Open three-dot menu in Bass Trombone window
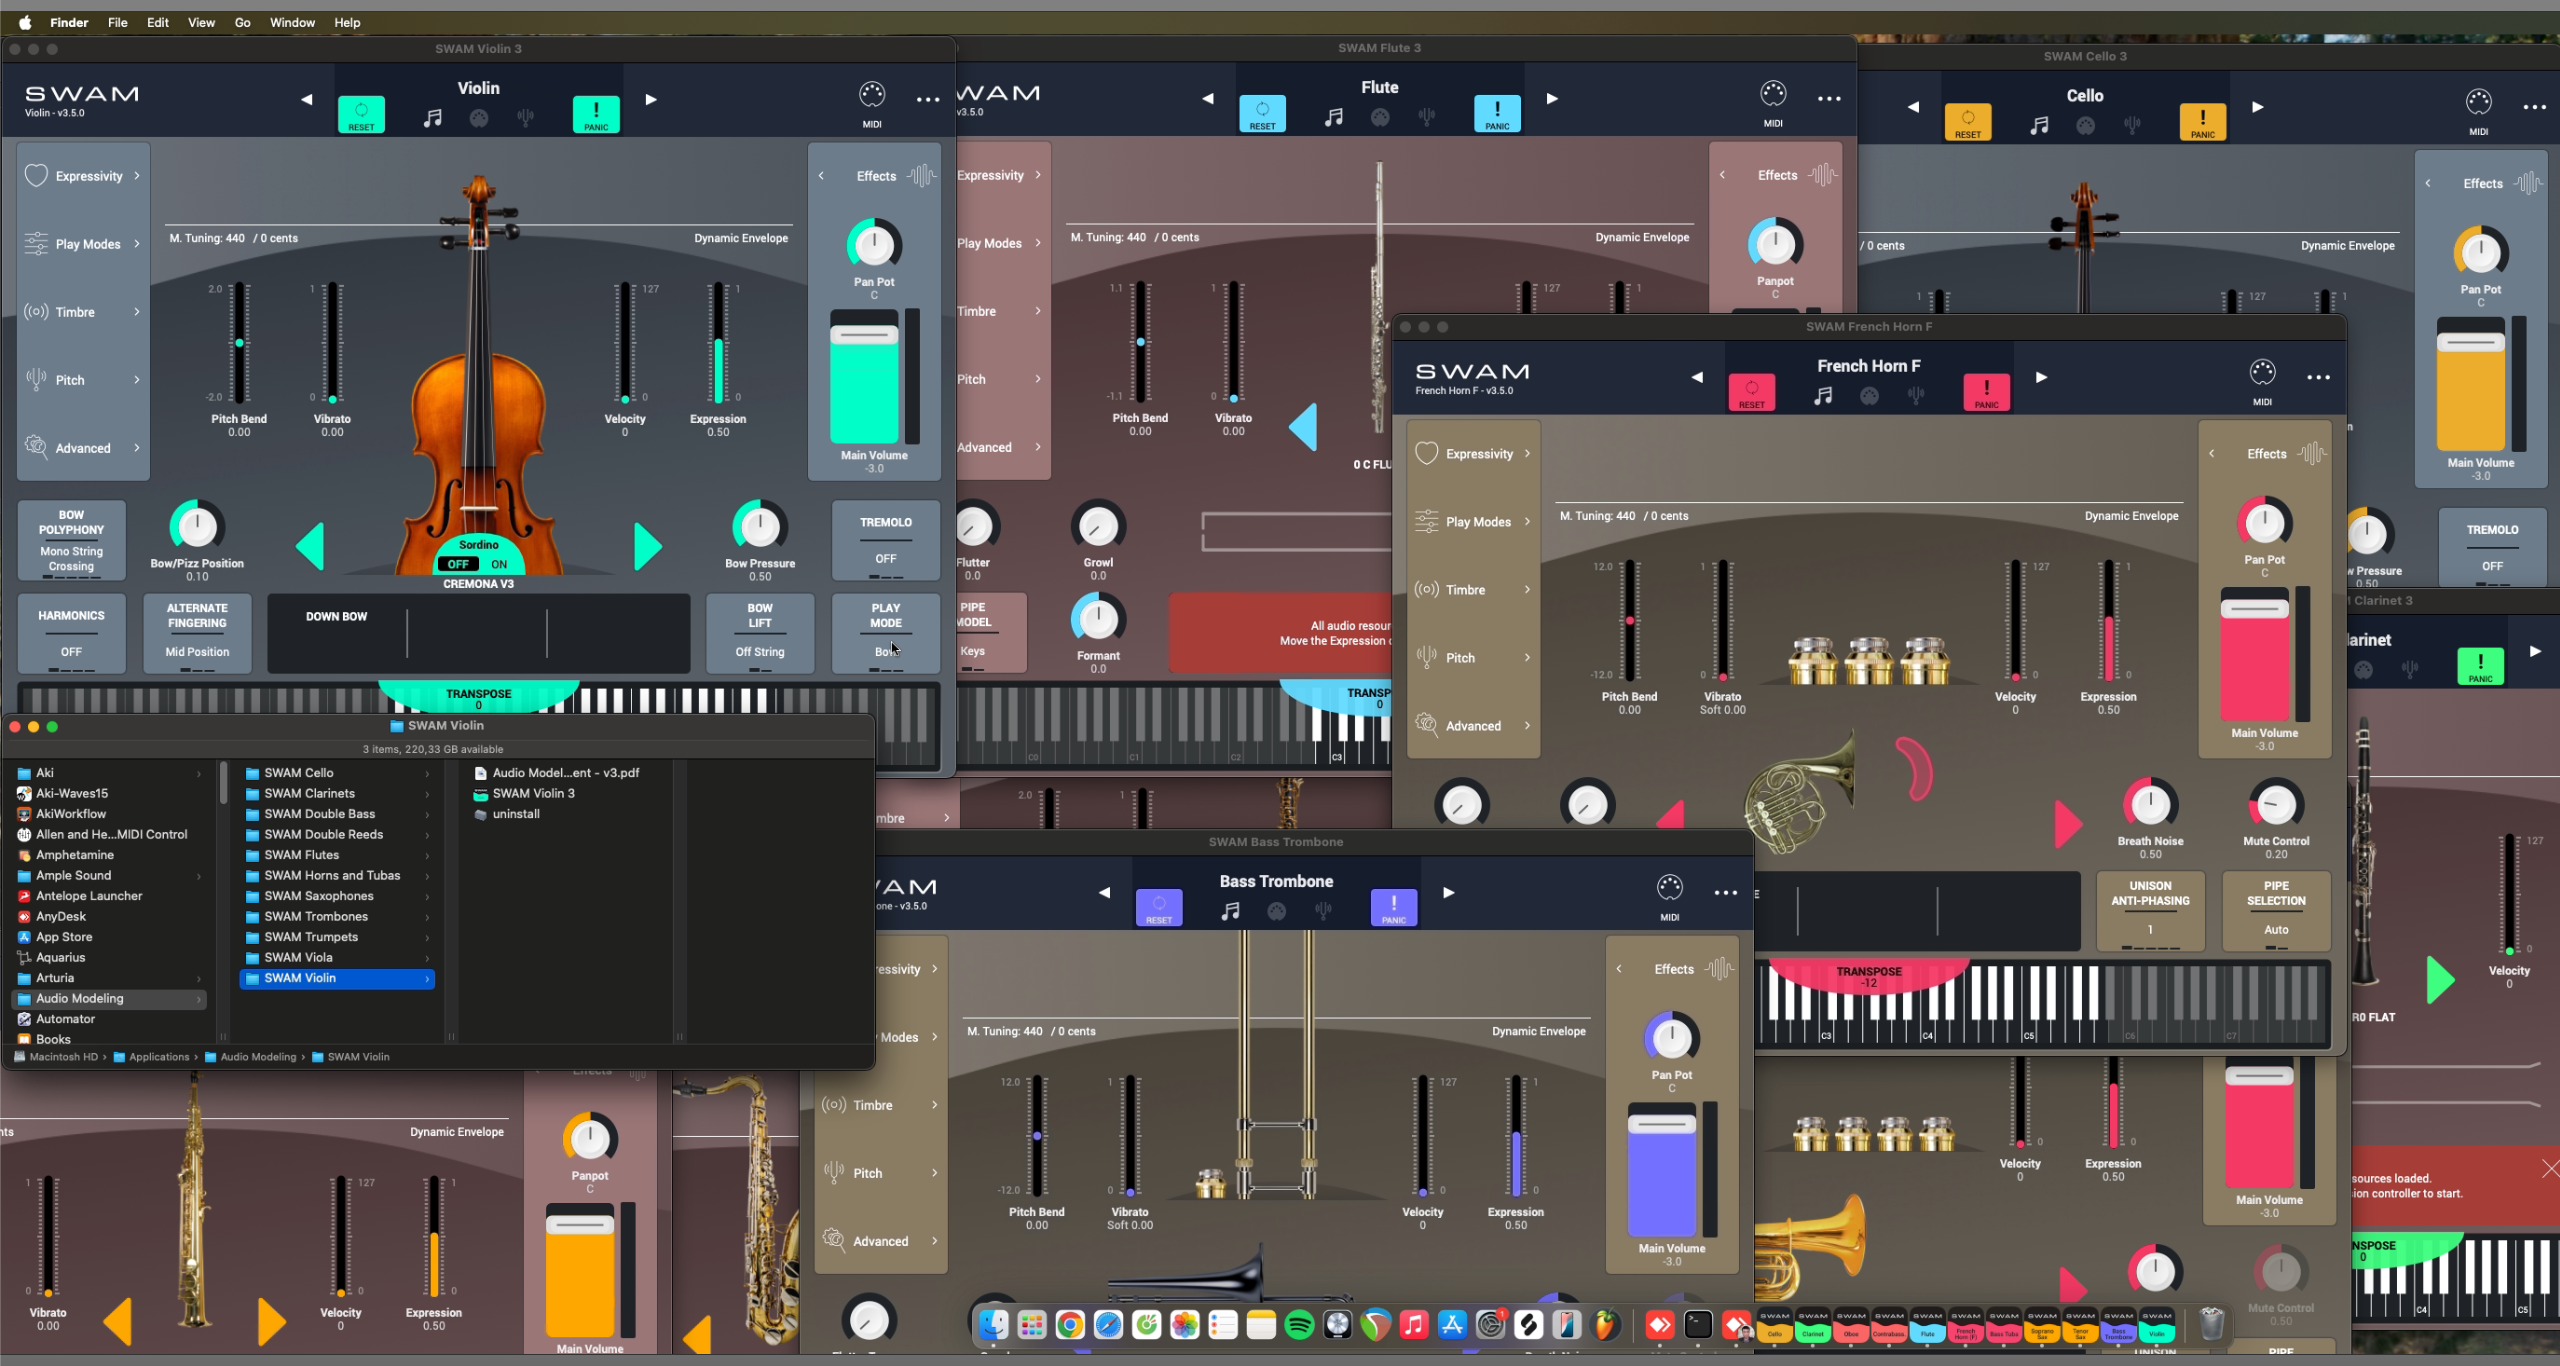This screenshot has width=2560, height=1366. (x=1725, y=893)
